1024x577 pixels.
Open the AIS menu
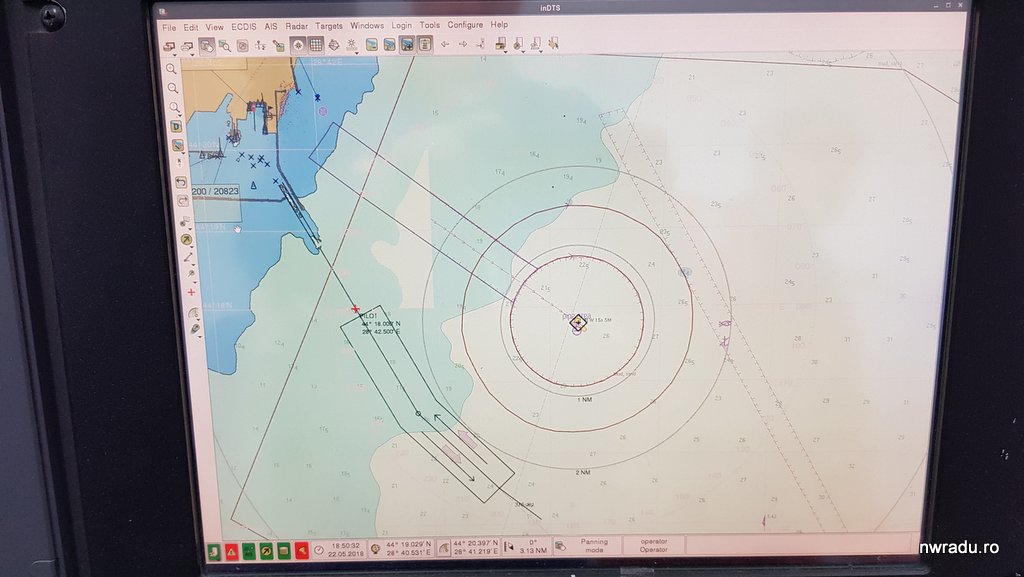(270, 26)
